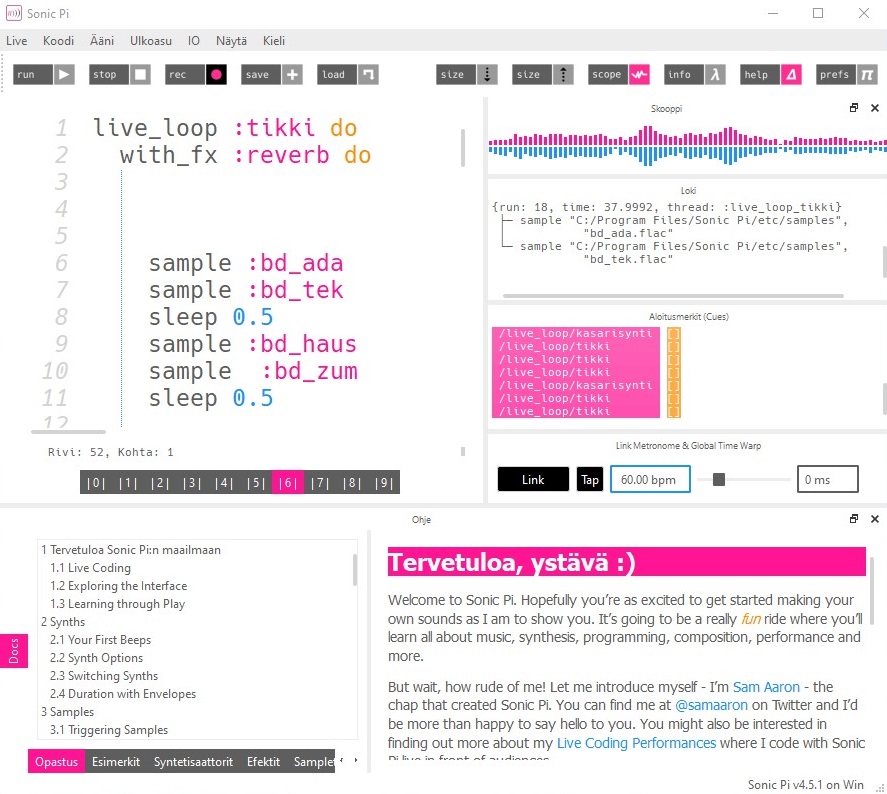The image size is (887, 794).
Task: Click the load arrow icon
Action: (368, 74)
